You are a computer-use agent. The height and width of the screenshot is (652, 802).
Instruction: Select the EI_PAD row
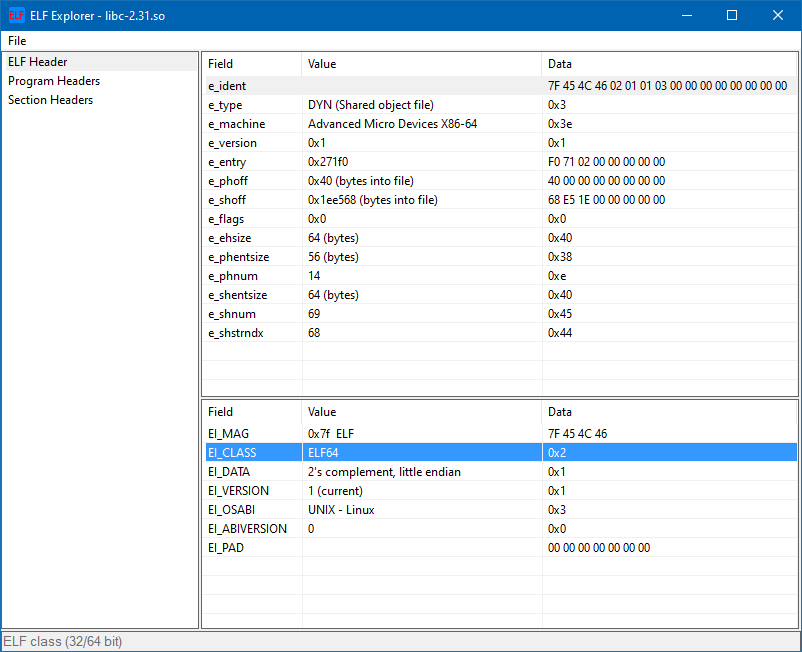tap(501, 548)
